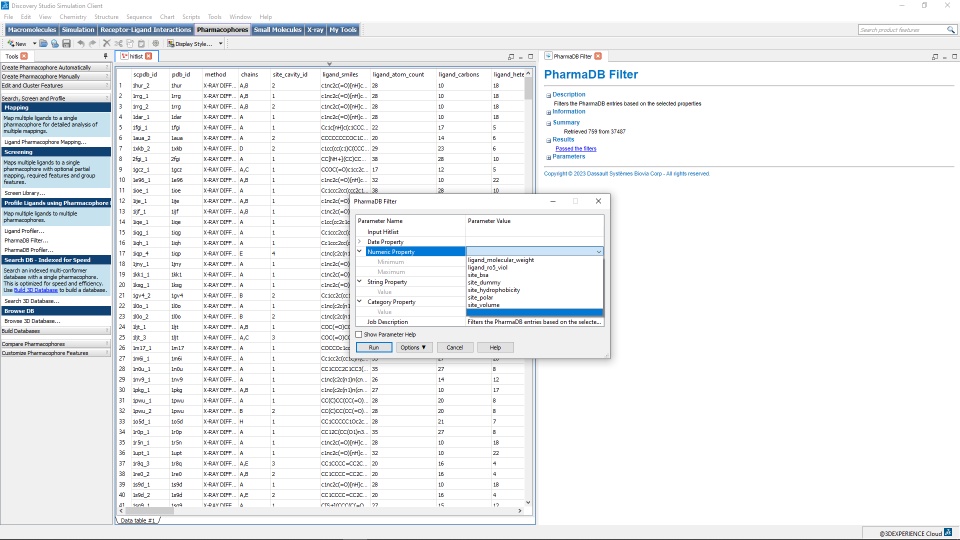This screenshot has width=960, height=540.
Task: Toggle Show Parameter Help checkbox
Action: pyautogui.click(x=359, y=334)
